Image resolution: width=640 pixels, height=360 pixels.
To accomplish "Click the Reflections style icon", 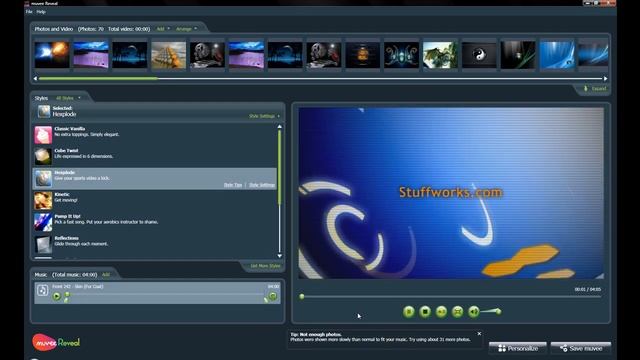I will [x=43, y=244].
